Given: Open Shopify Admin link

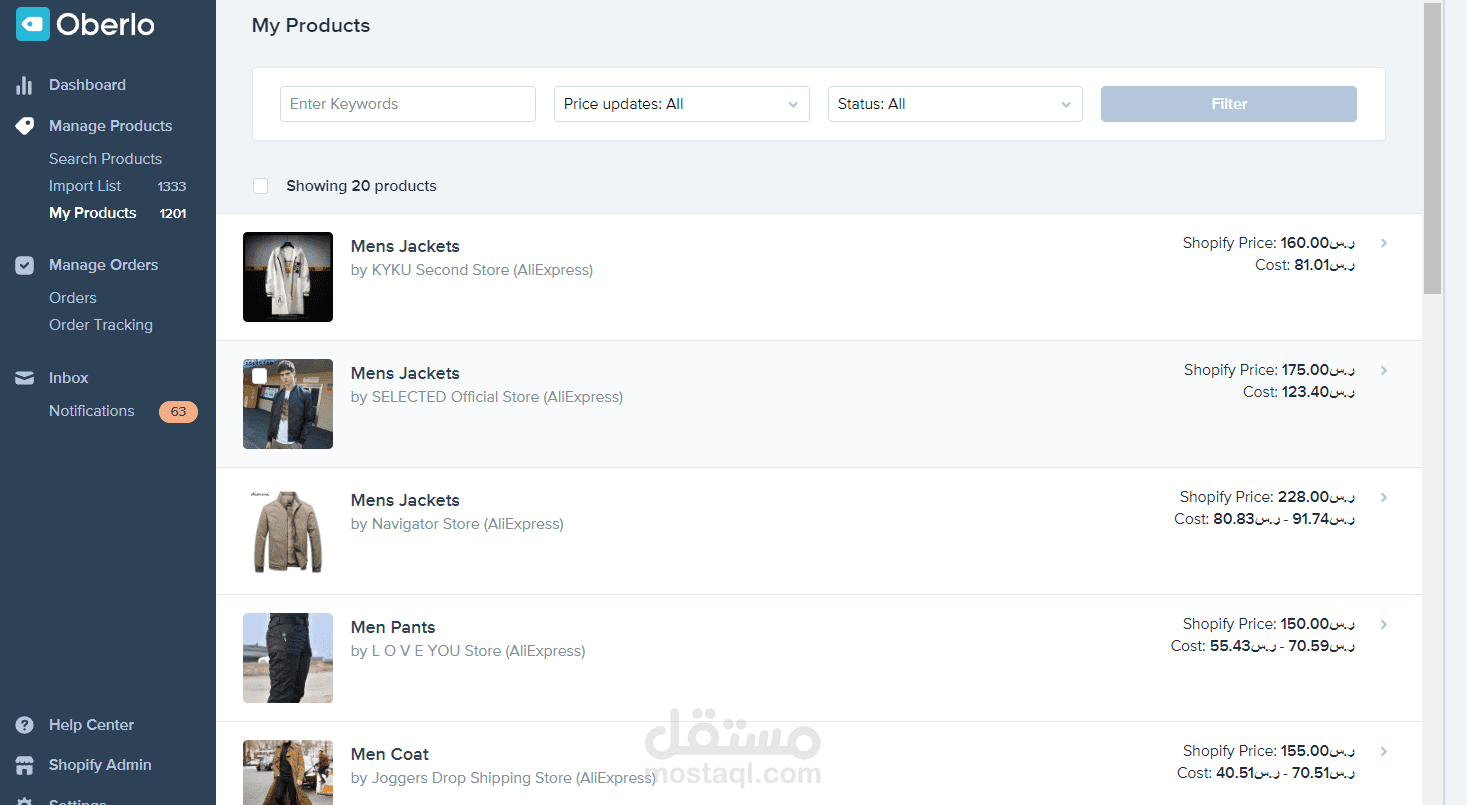Looking at the screenshot, I should pyautogui.click(x=100, y=765).
